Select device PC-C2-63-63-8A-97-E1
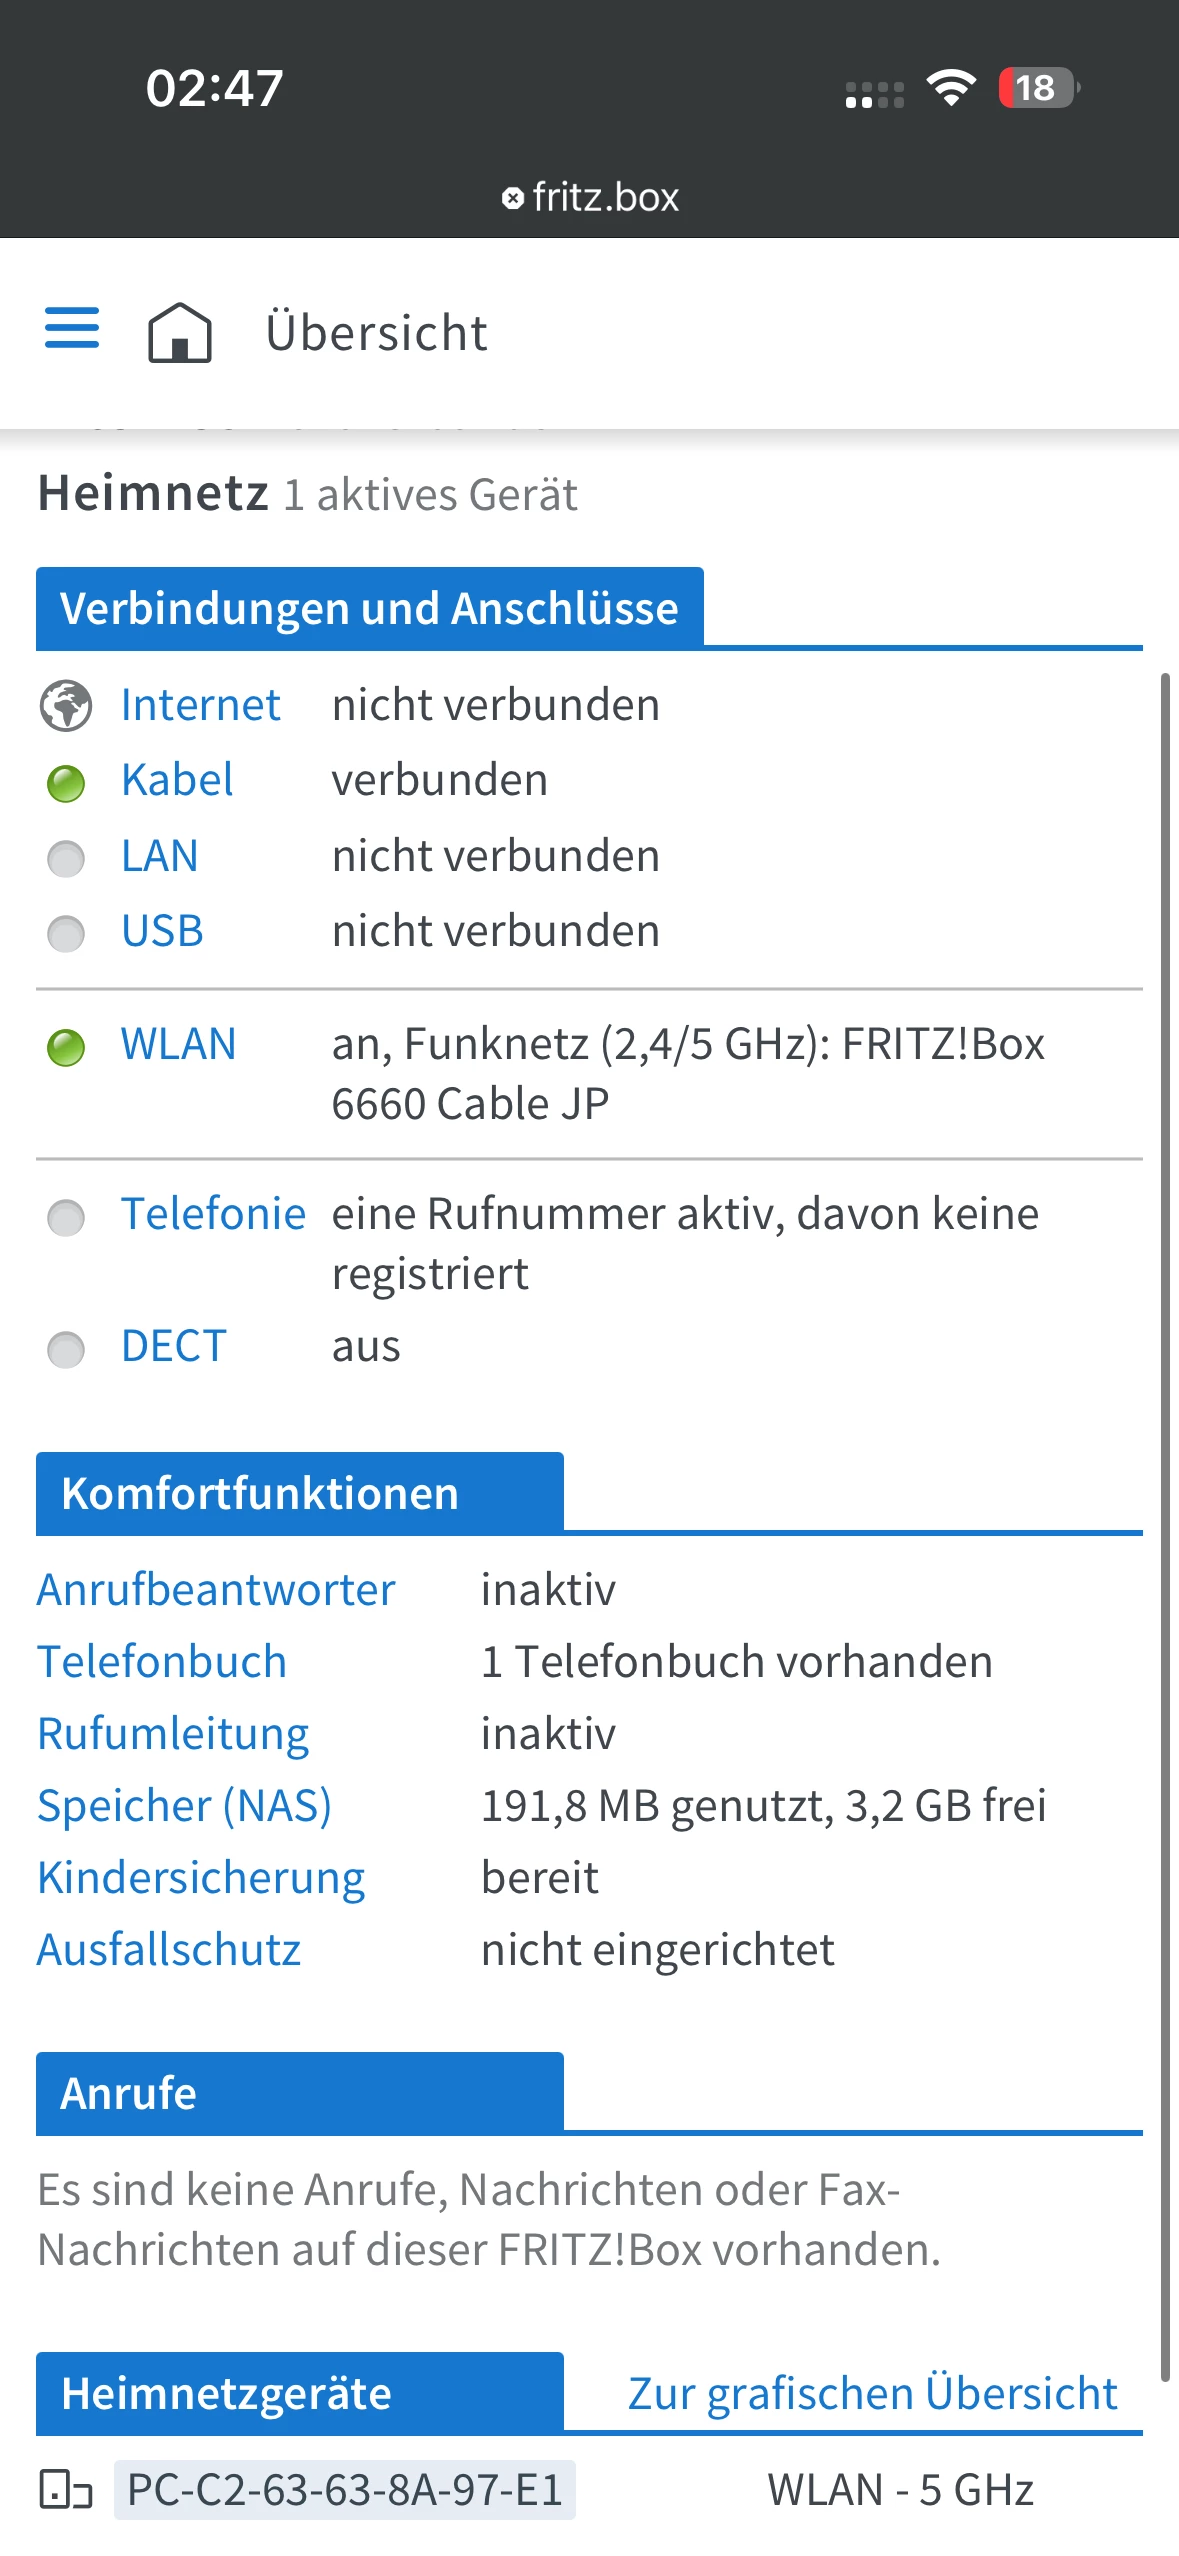1179x2556 pixels. coord(345,2489)
